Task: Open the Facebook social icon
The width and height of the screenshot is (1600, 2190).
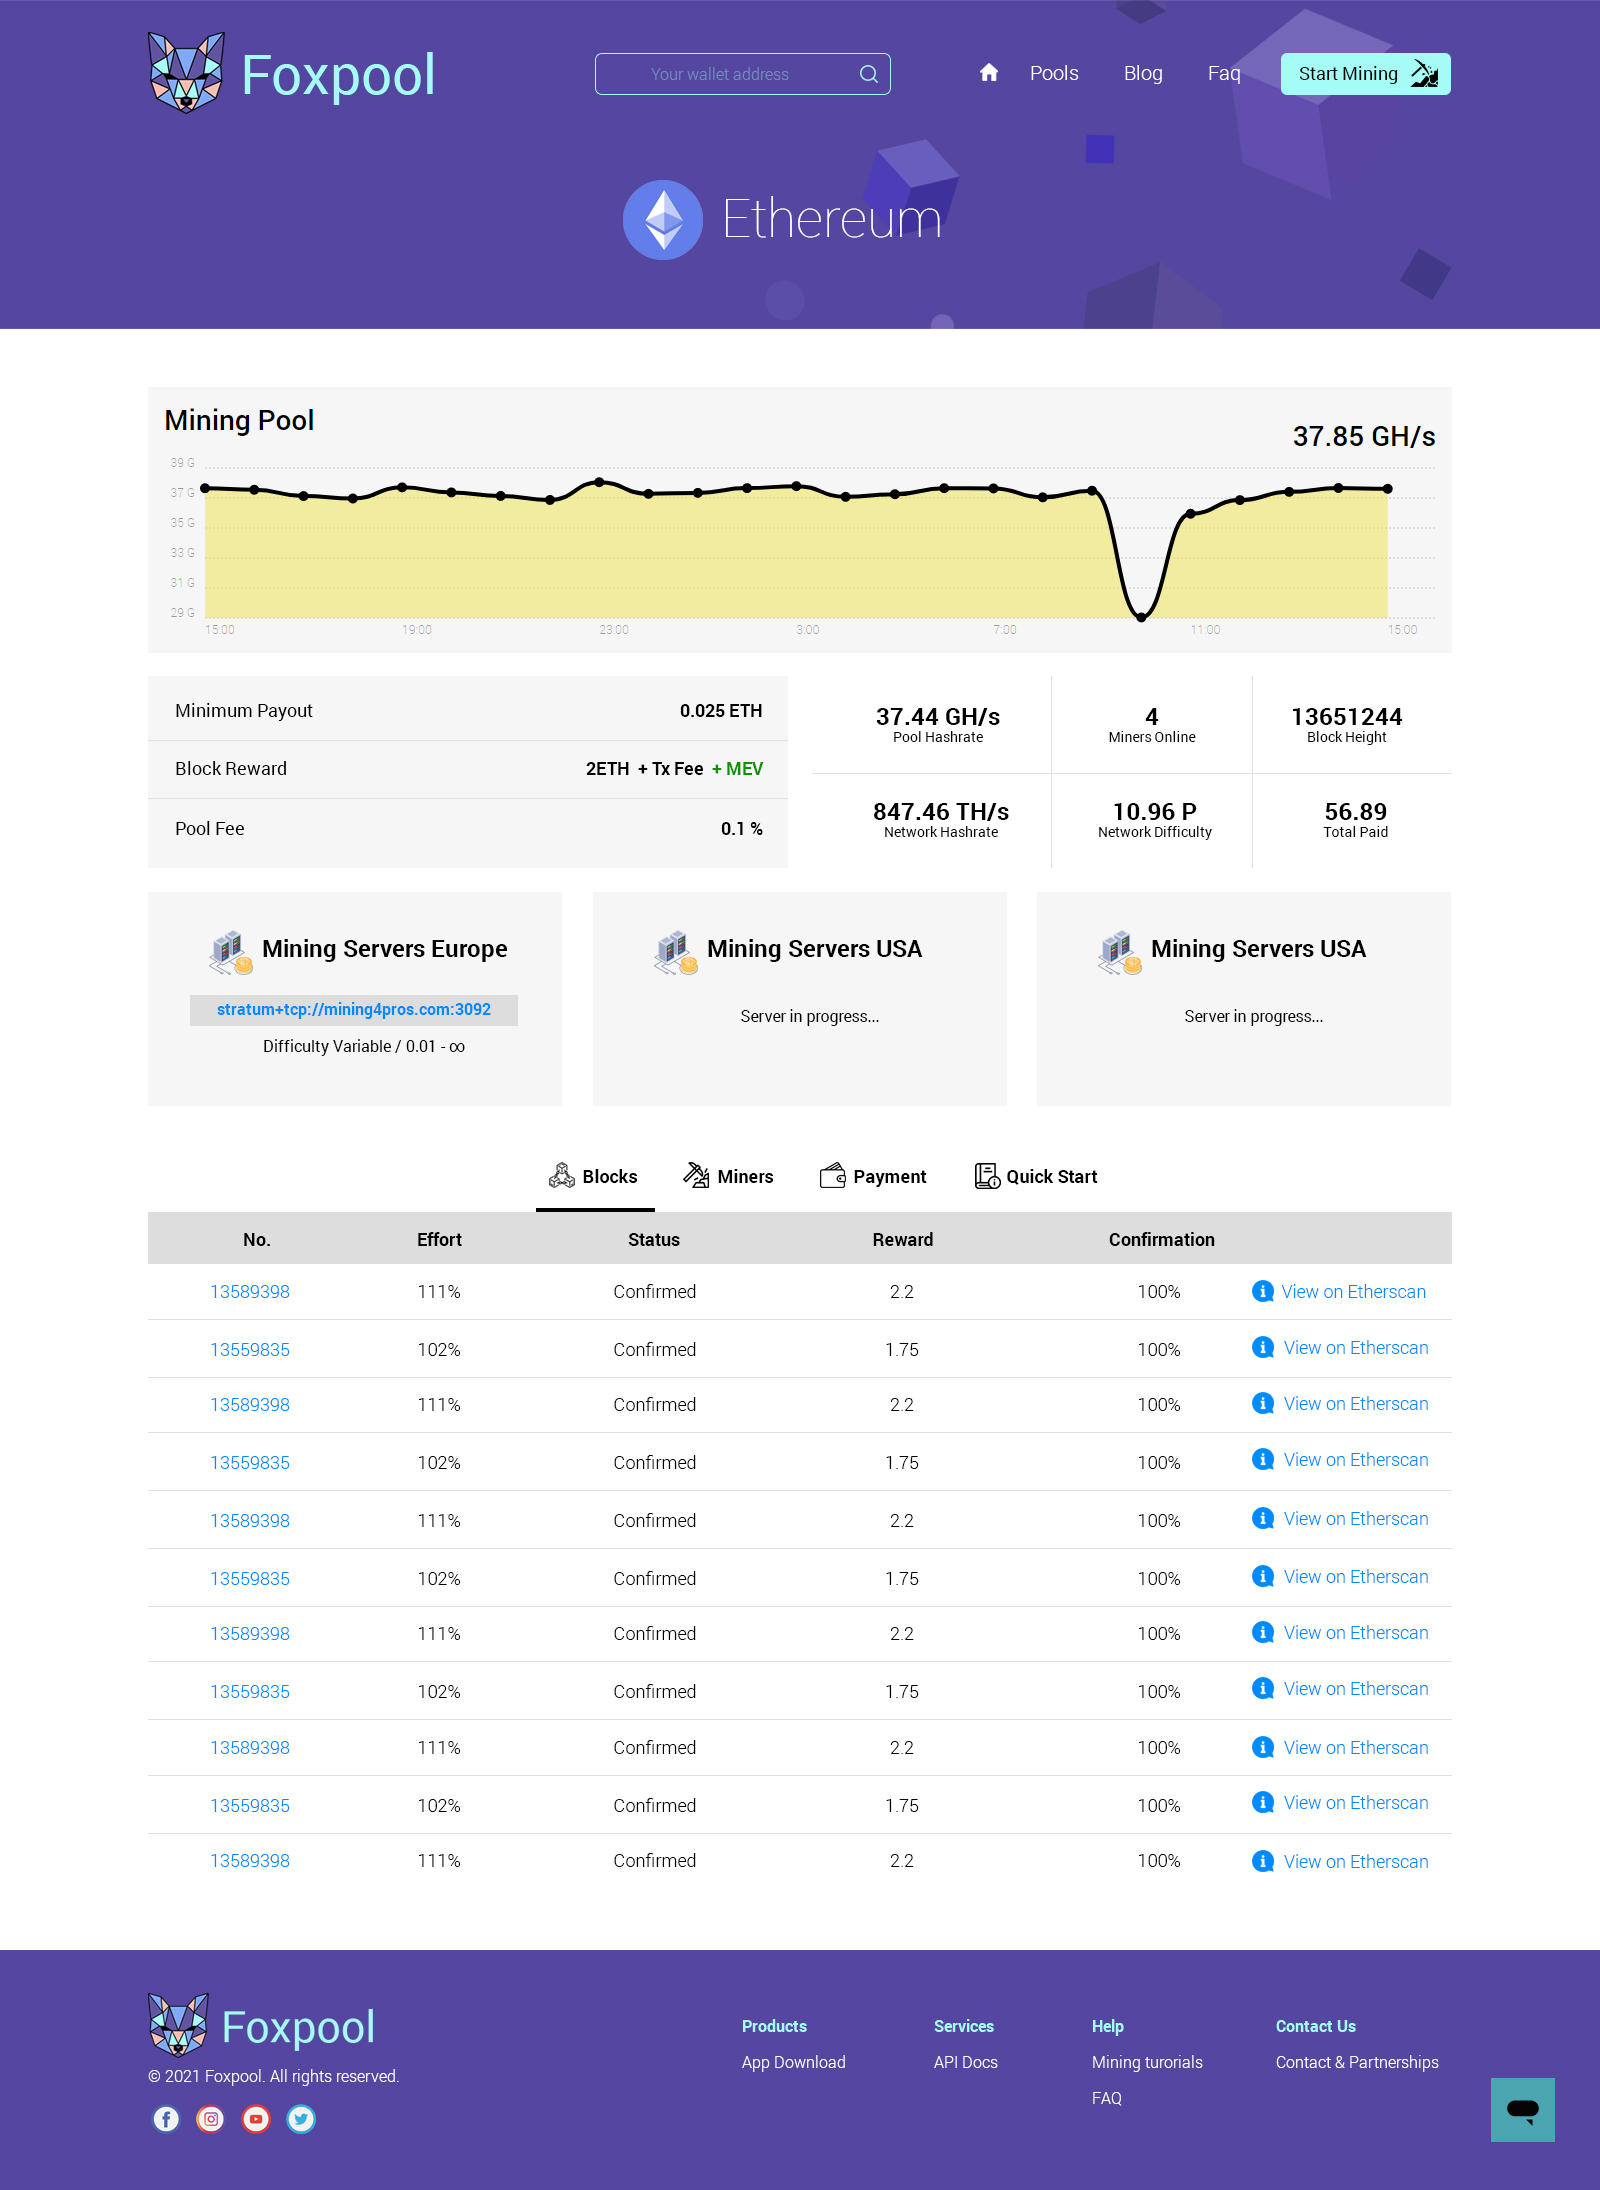Action: (x=166, y=2119)
